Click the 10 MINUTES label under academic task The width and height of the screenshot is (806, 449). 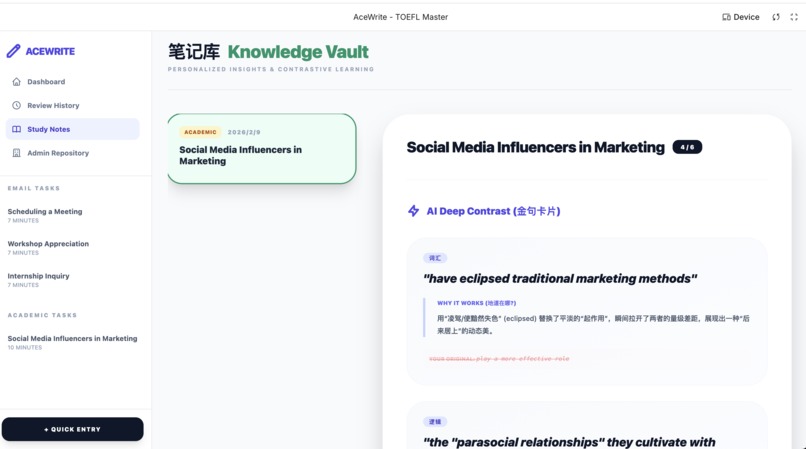25,348
